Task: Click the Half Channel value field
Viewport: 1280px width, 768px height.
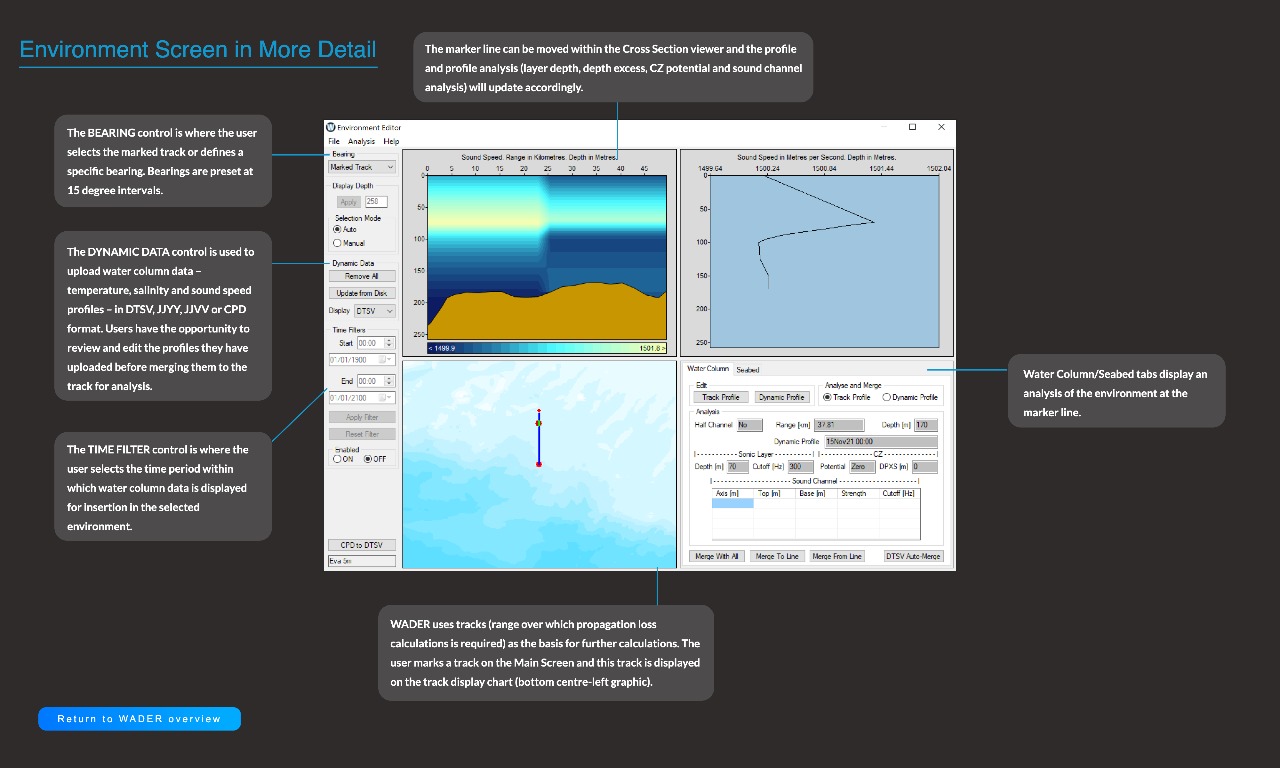Action: coord(750,425)
